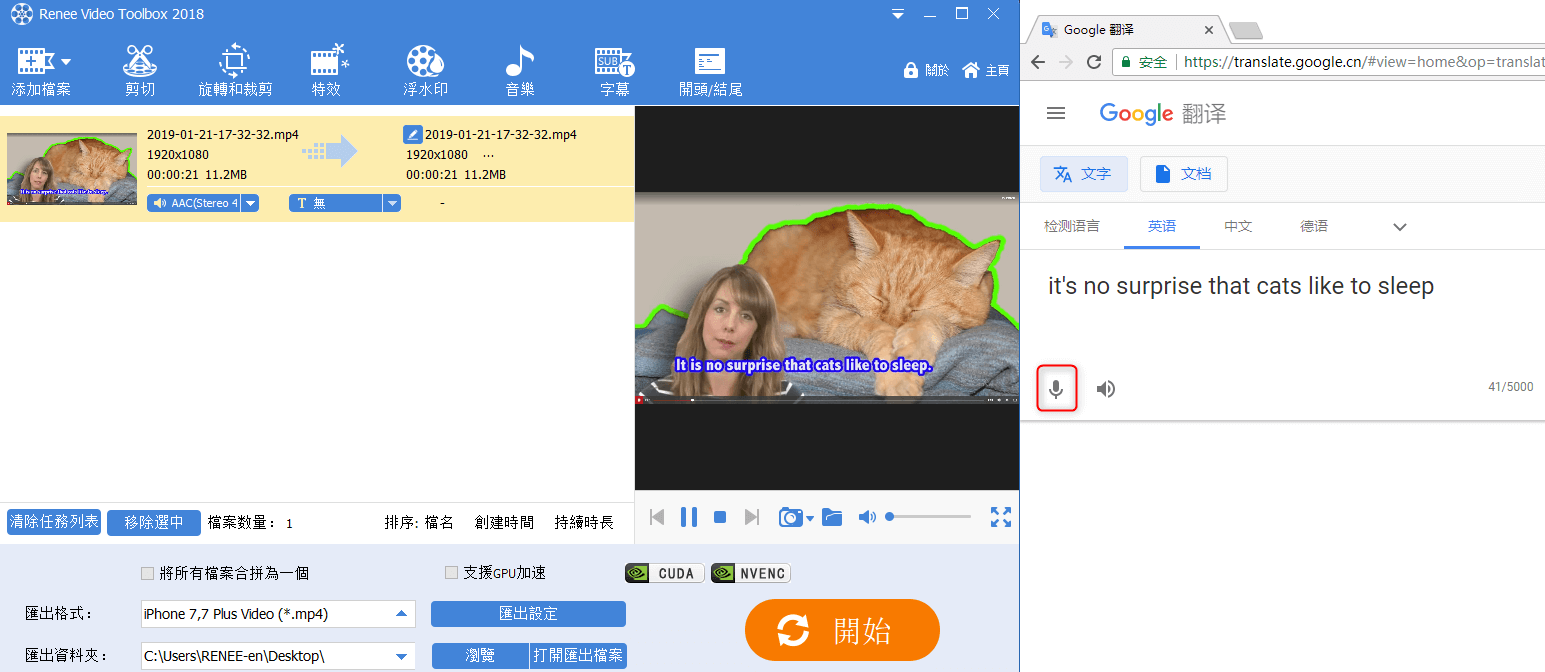Click the 匯出設定 export settings button
This screenshot has height=672, width=1545.
click(528, 614)
